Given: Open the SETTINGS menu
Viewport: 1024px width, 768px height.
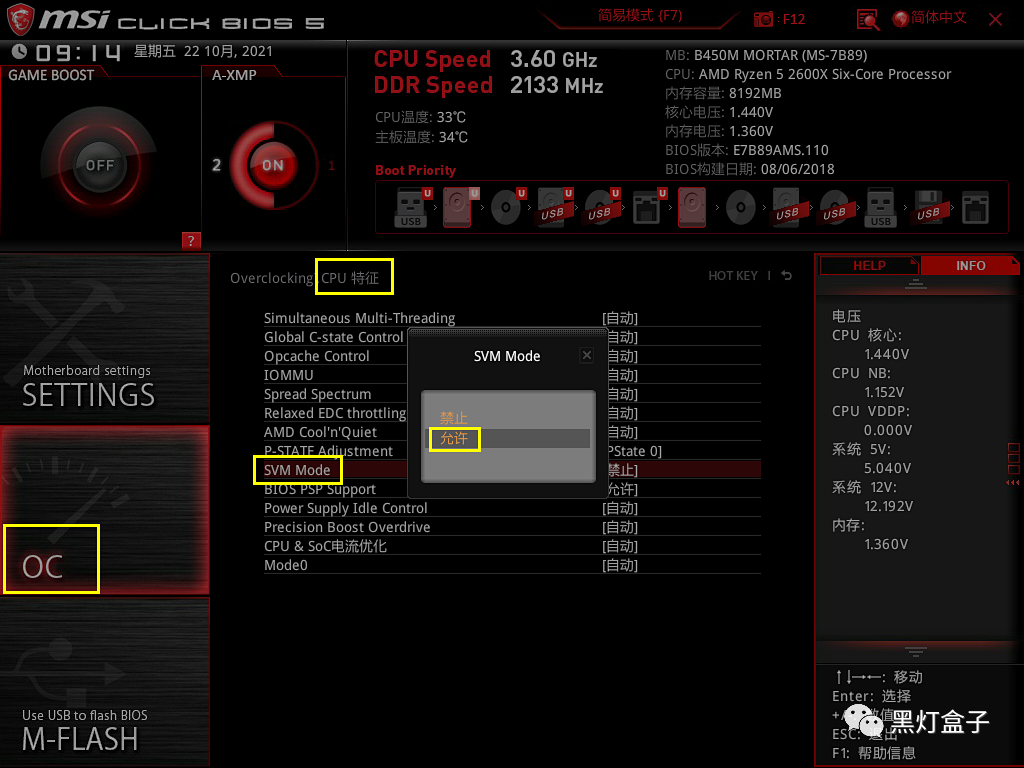Looking at the screenshot, I should [x=104, y=339].
